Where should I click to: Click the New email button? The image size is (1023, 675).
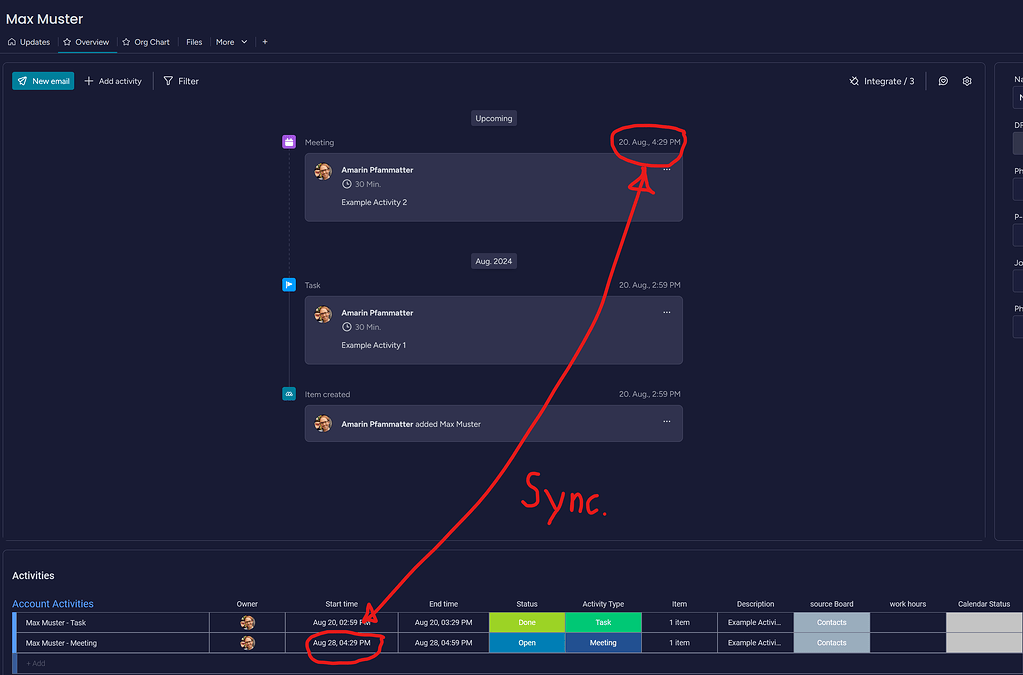(x=42, y=81)
